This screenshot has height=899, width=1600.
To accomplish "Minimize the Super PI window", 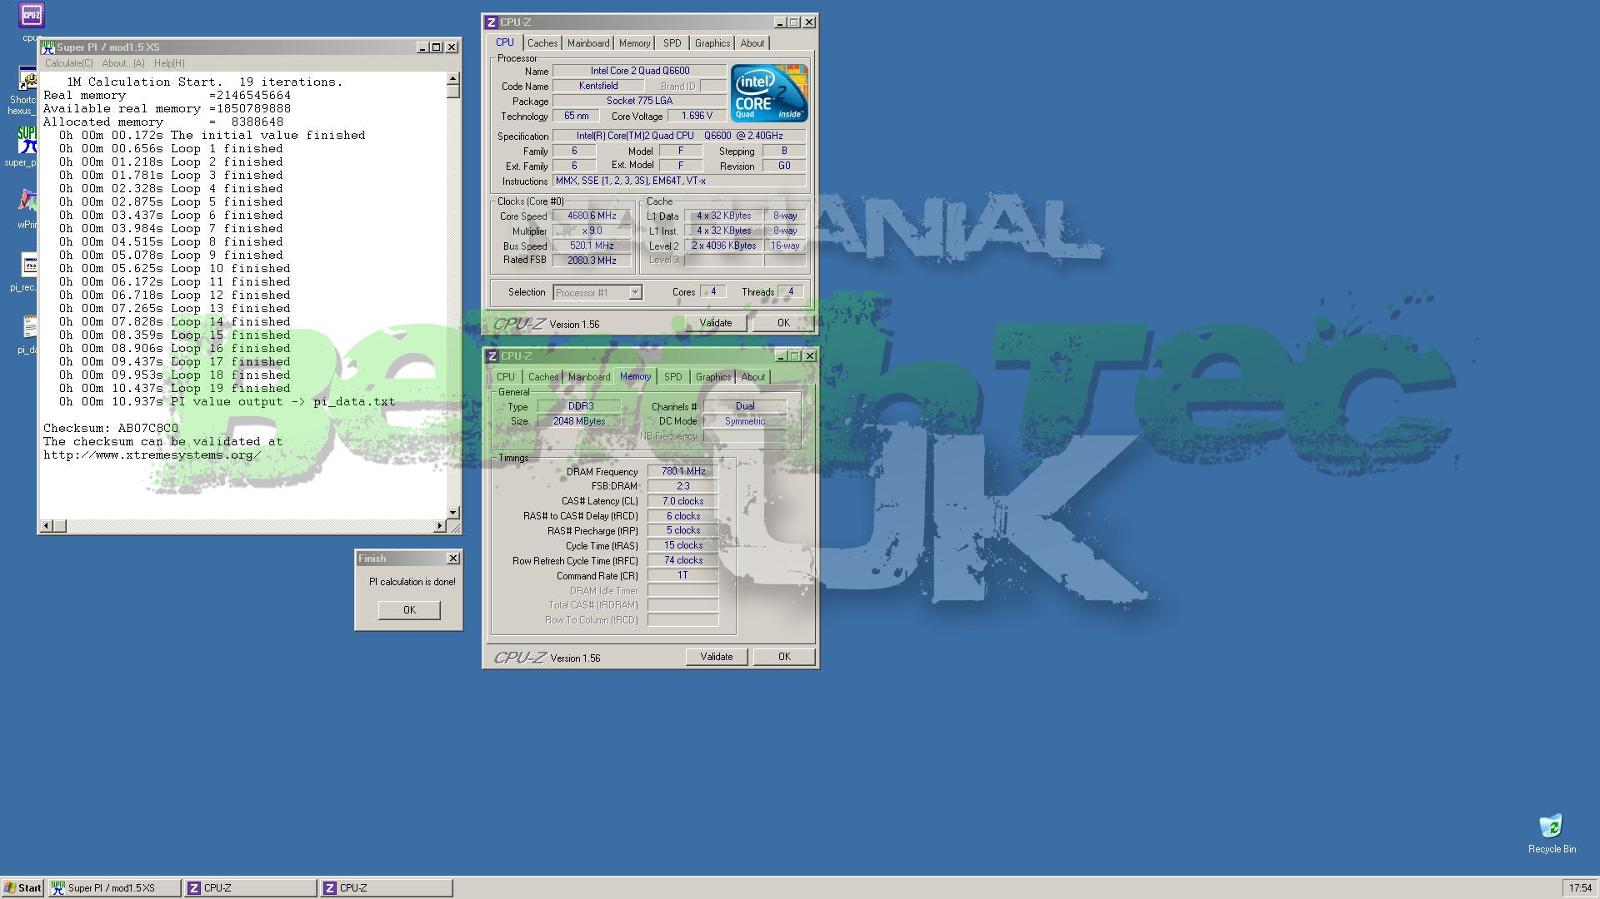I will pyautogui.click(x=422, y=47).
